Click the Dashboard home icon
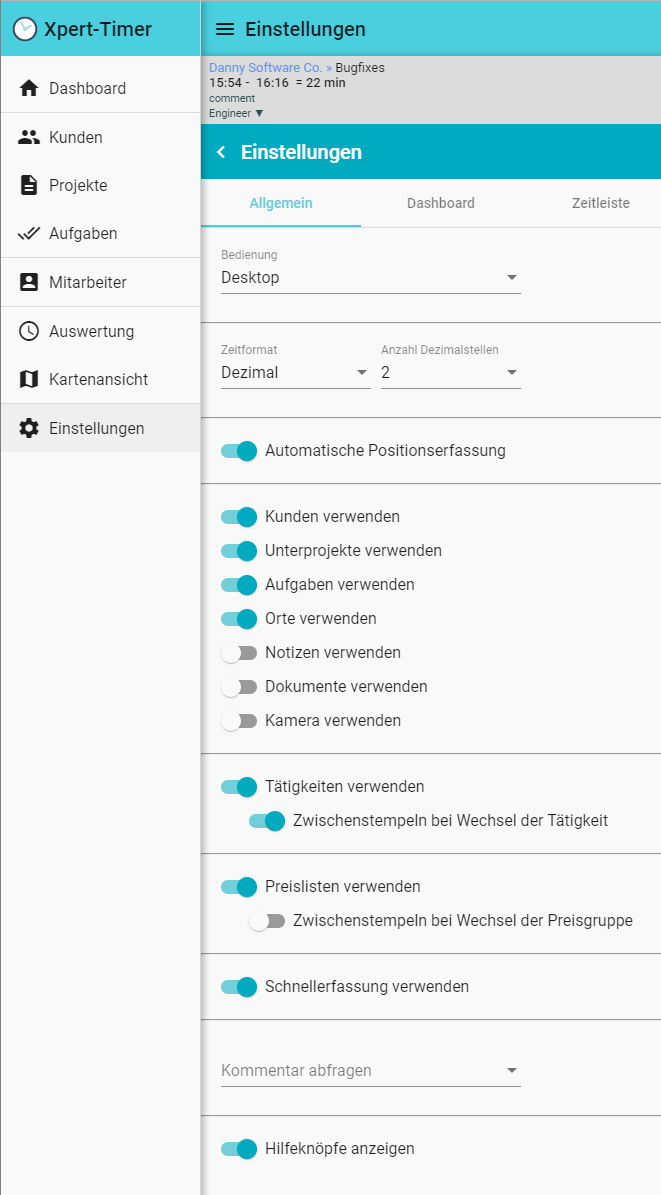The width and height of the screenshot is (661, 1195). [x=29, y=88]
